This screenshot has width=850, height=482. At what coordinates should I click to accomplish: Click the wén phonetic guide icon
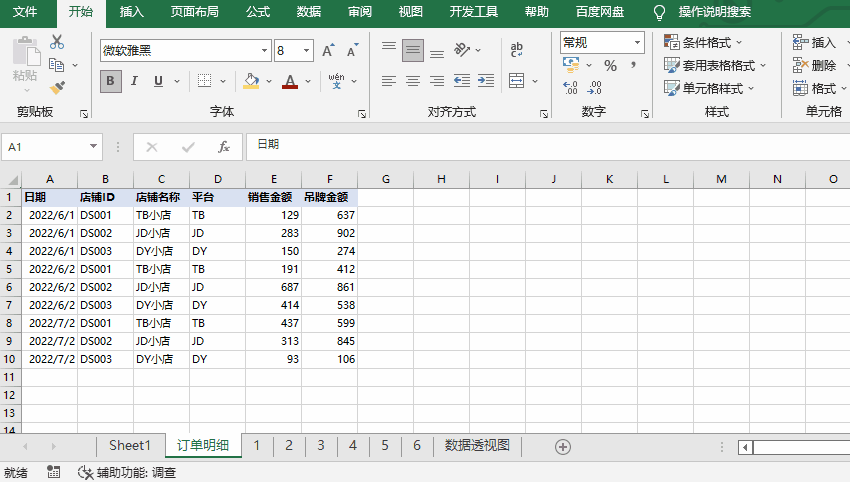click(336, 81)
